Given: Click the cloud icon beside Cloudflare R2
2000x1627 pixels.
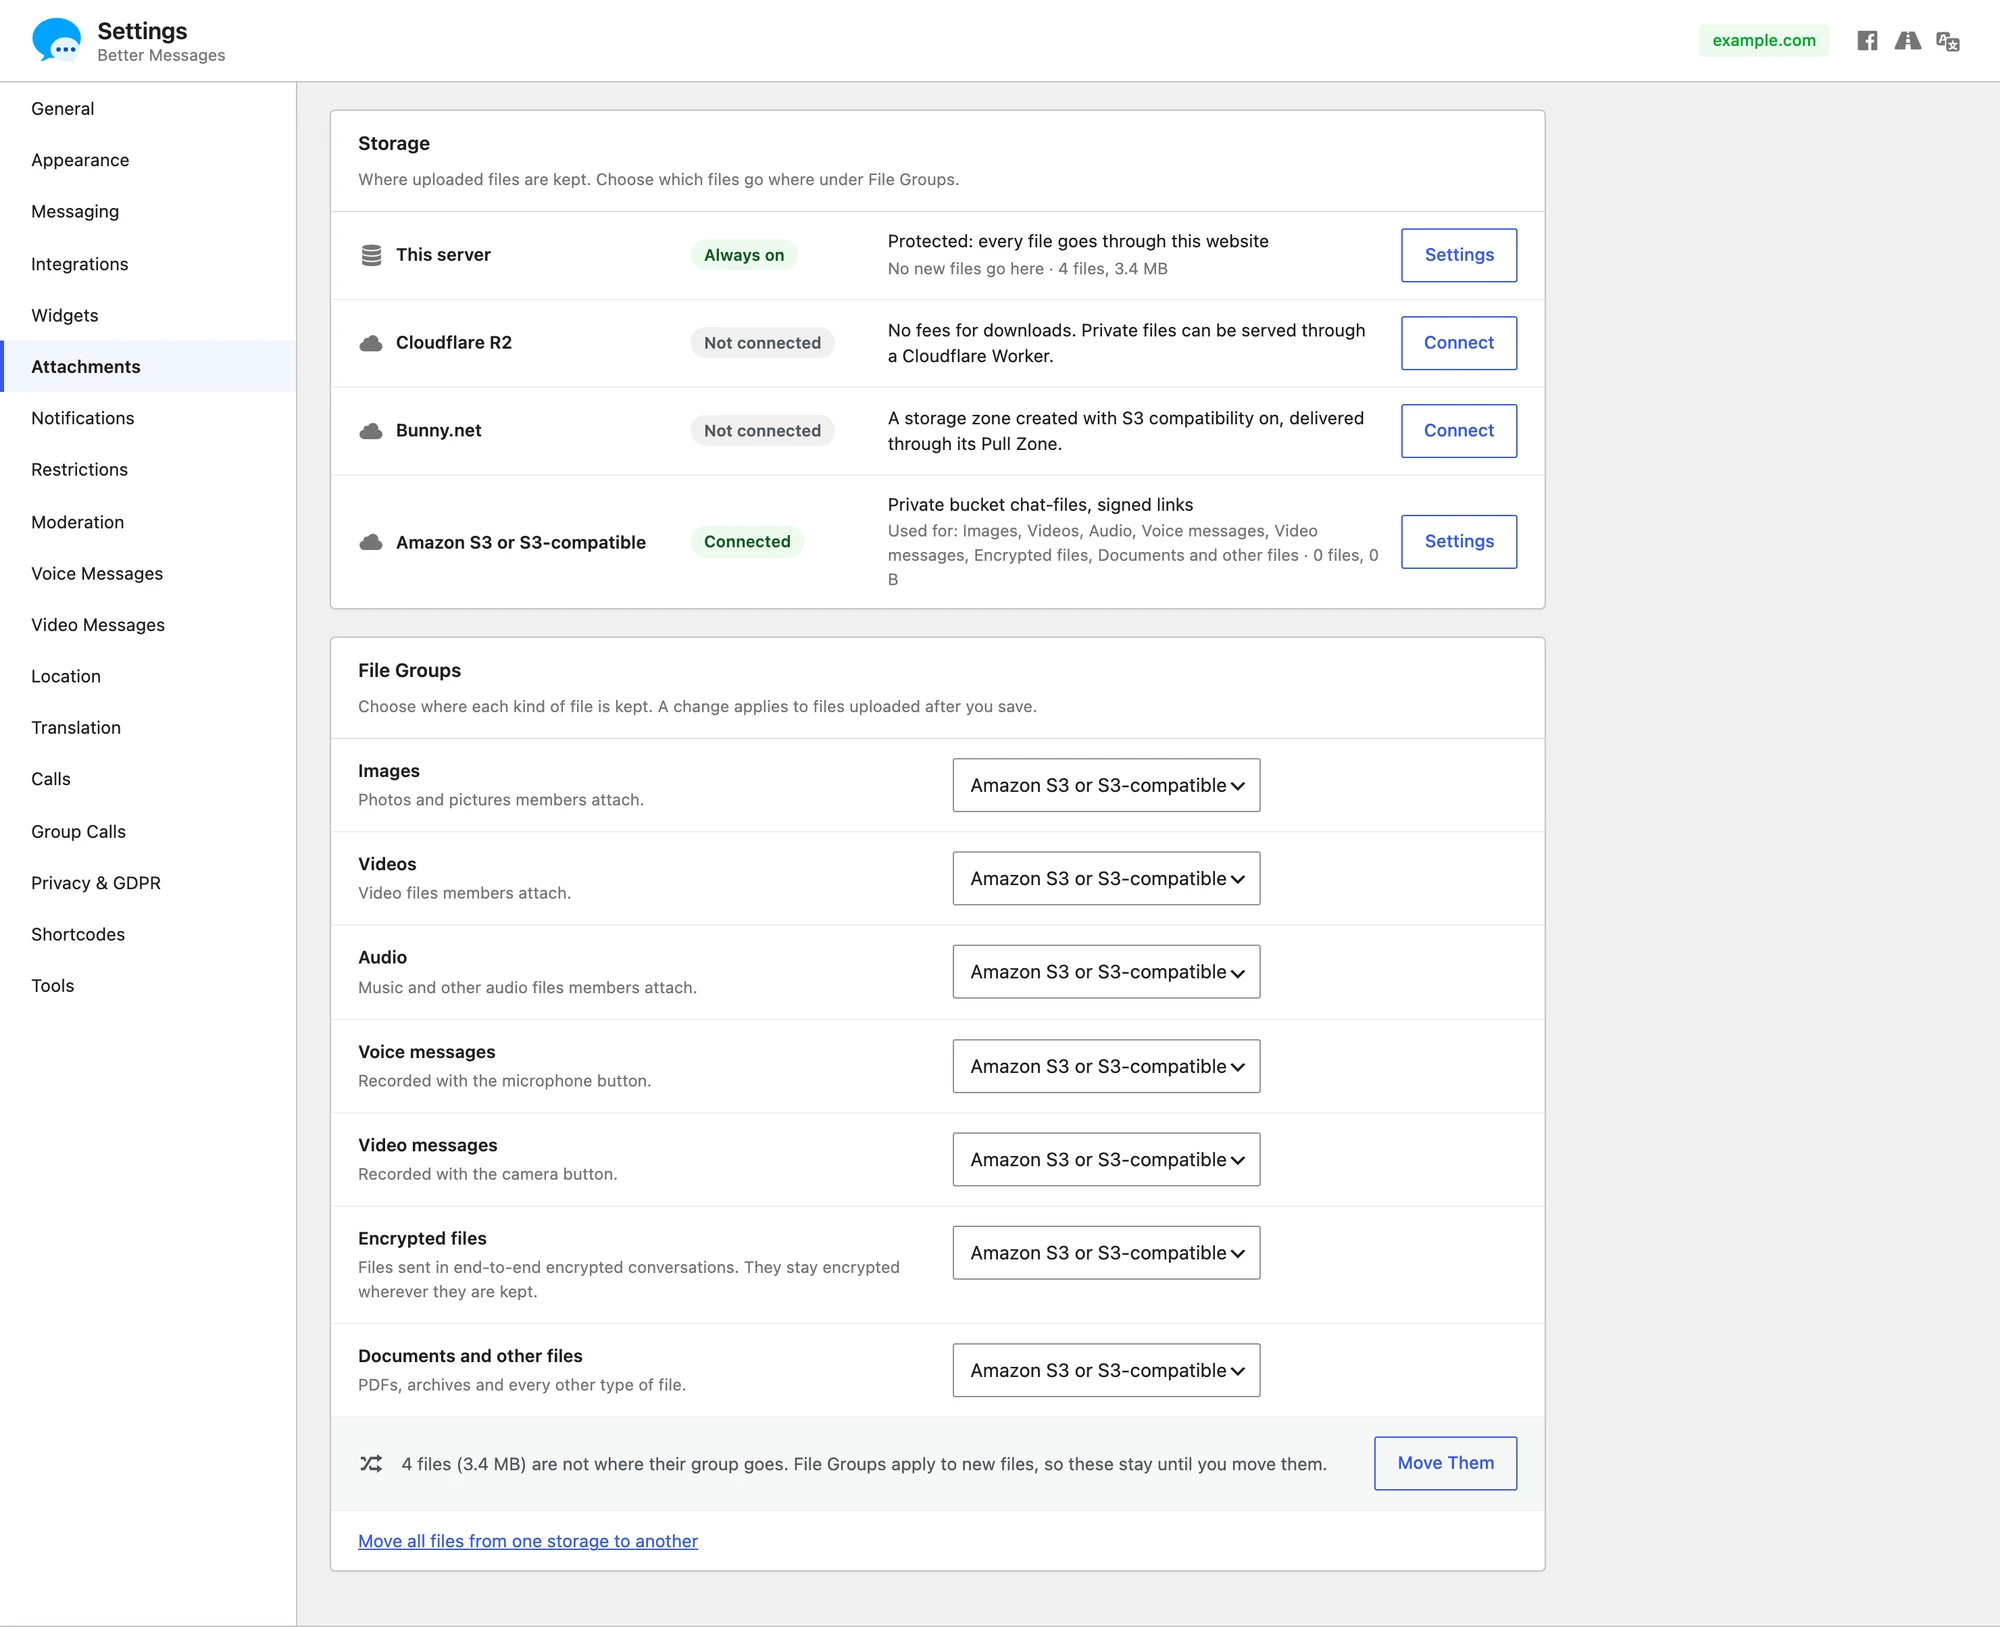Looking at the screenshot, I should (371, 343).
